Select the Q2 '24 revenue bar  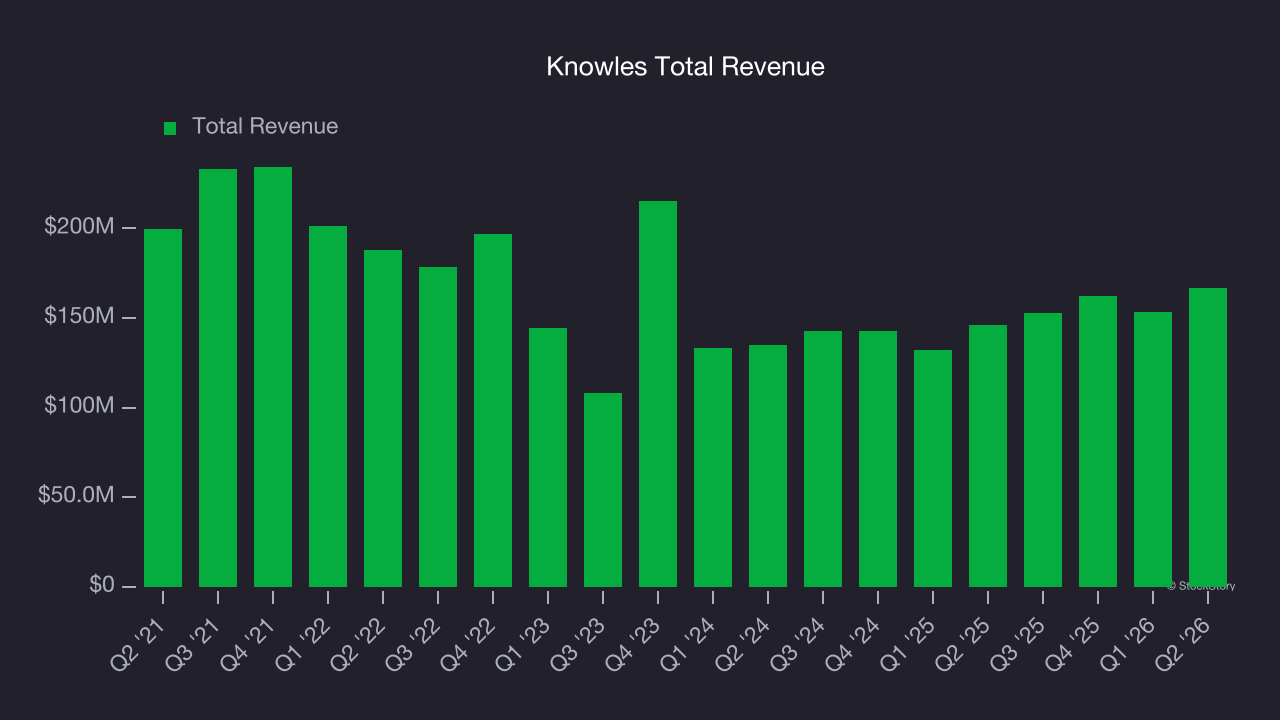[768, 466]
